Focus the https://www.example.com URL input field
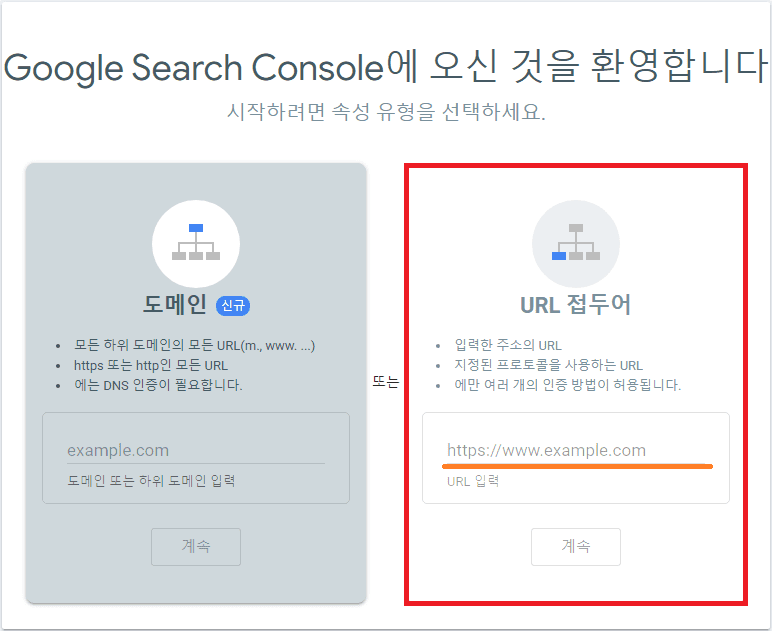 pos(576,450)
